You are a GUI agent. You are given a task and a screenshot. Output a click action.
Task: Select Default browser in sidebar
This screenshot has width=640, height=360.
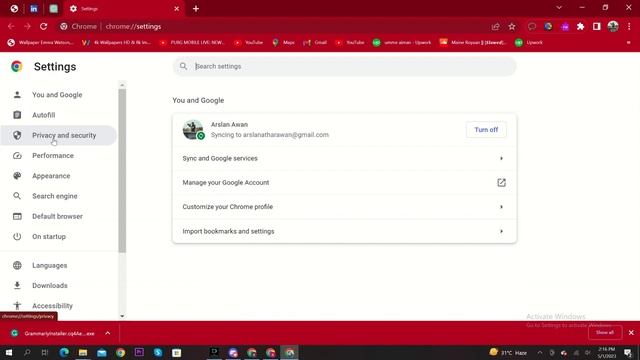click(x=57, y=216)
